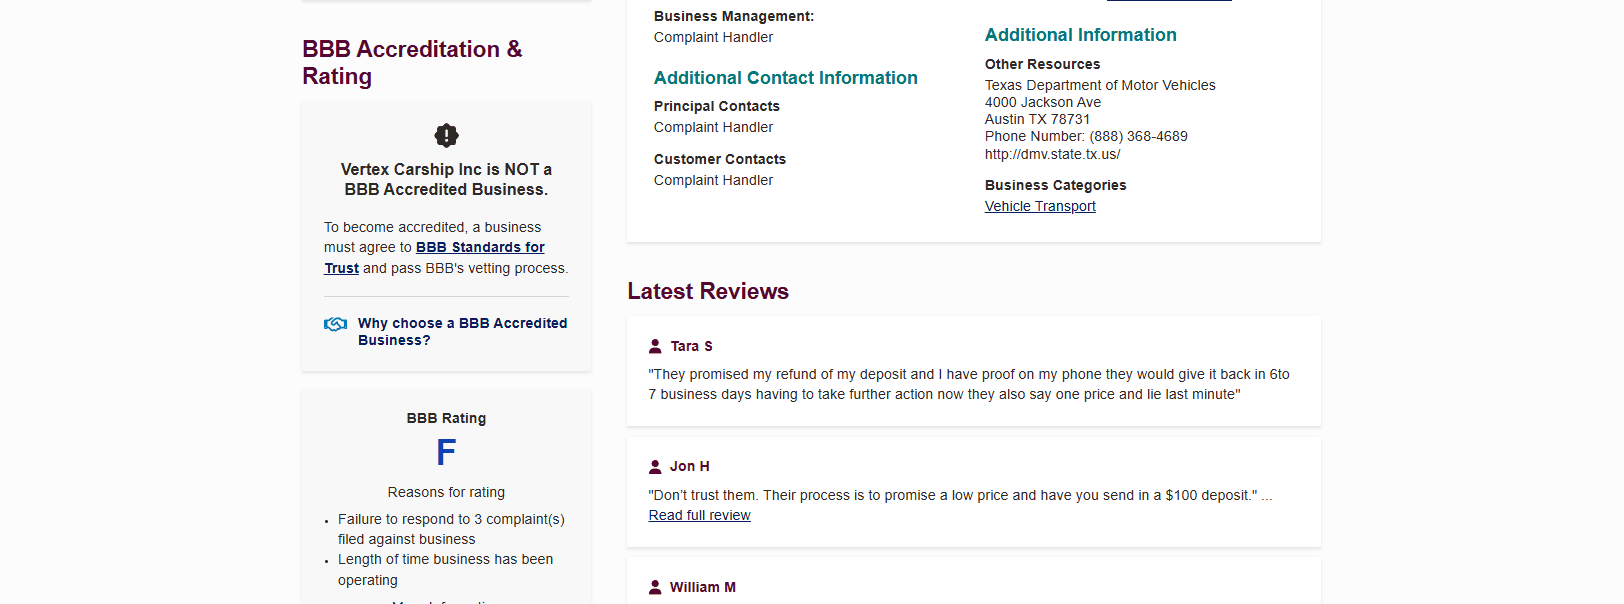1624x604 pixels.
Task: Click Tara S reviewer avatar icon
Action: (x=655, y=346)
